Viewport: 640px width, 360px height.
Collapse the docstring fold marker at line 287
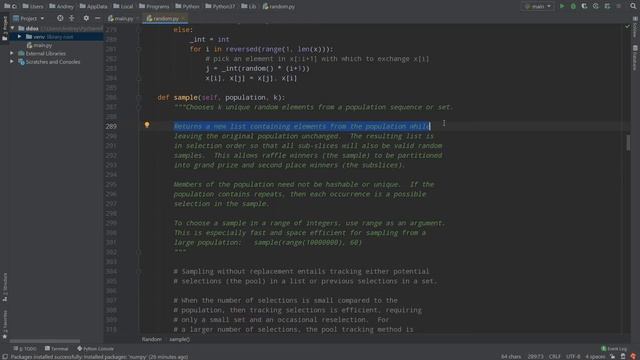point(139,107)
